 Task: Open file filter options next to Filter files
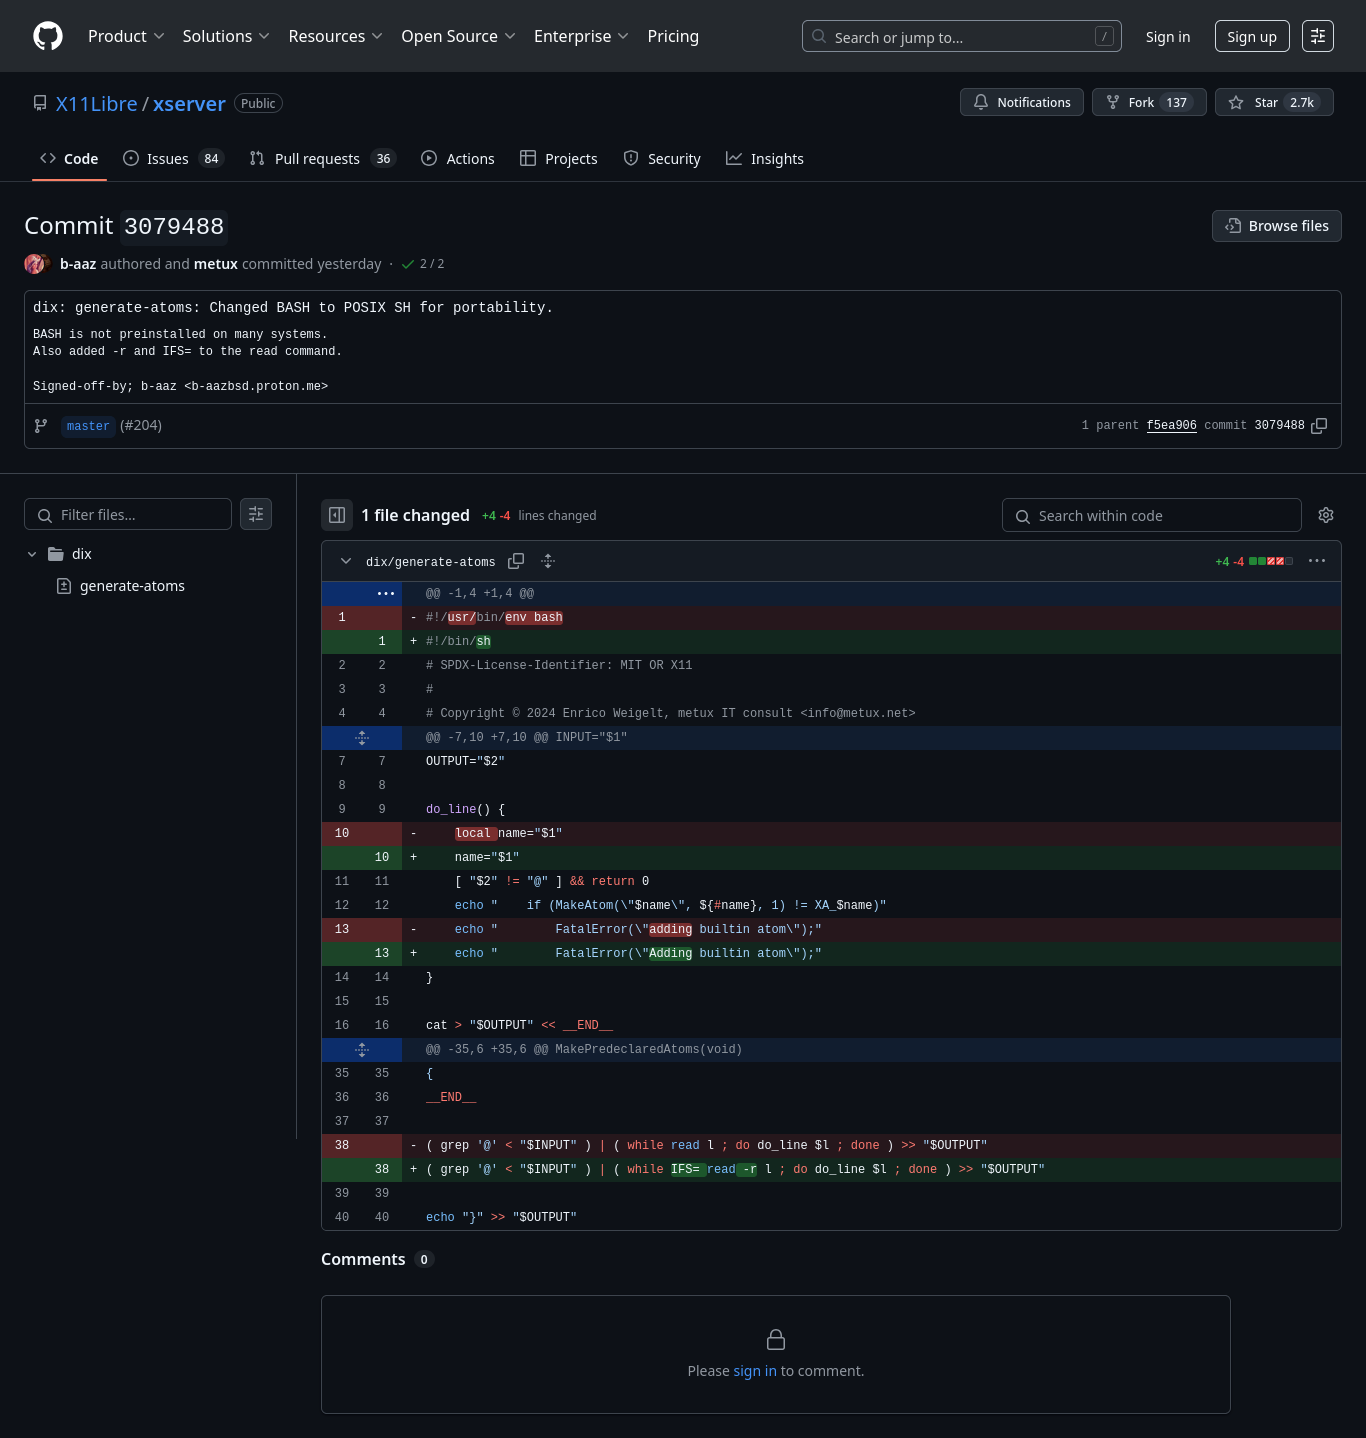(x=256, y=514)
